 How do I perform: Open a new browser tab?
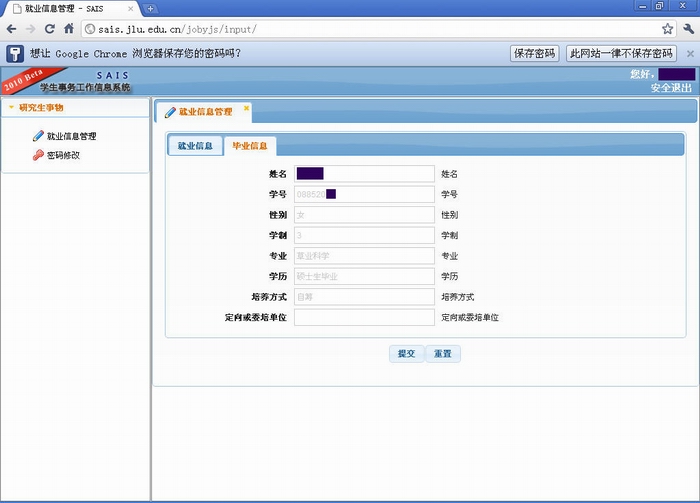coord(150,8)
